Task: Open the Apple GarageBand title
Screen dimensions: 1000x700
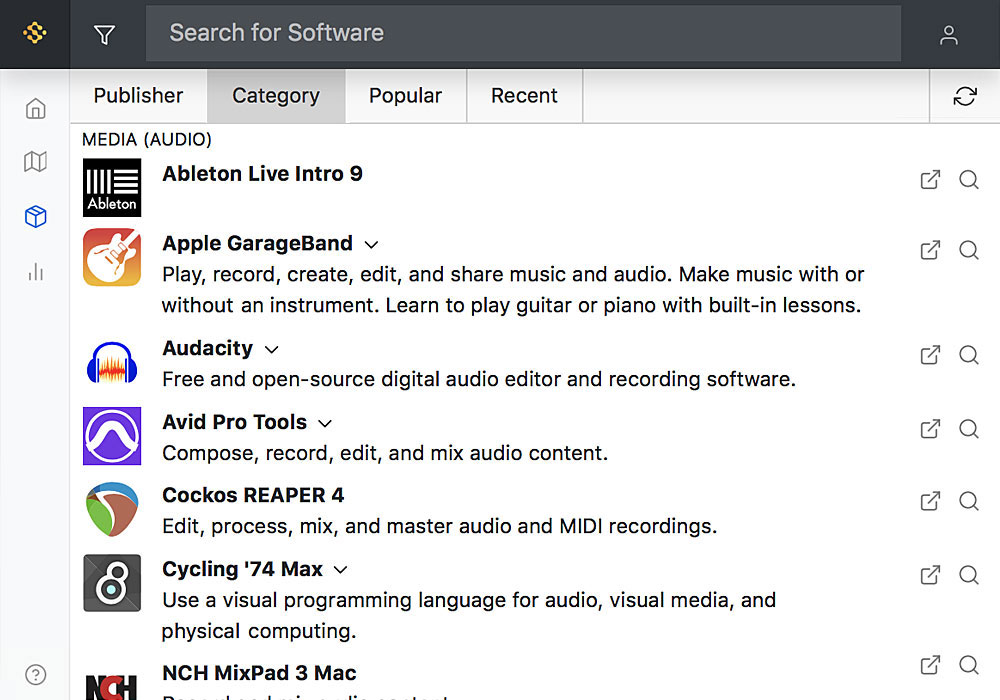Action: (x=257, y=244)
